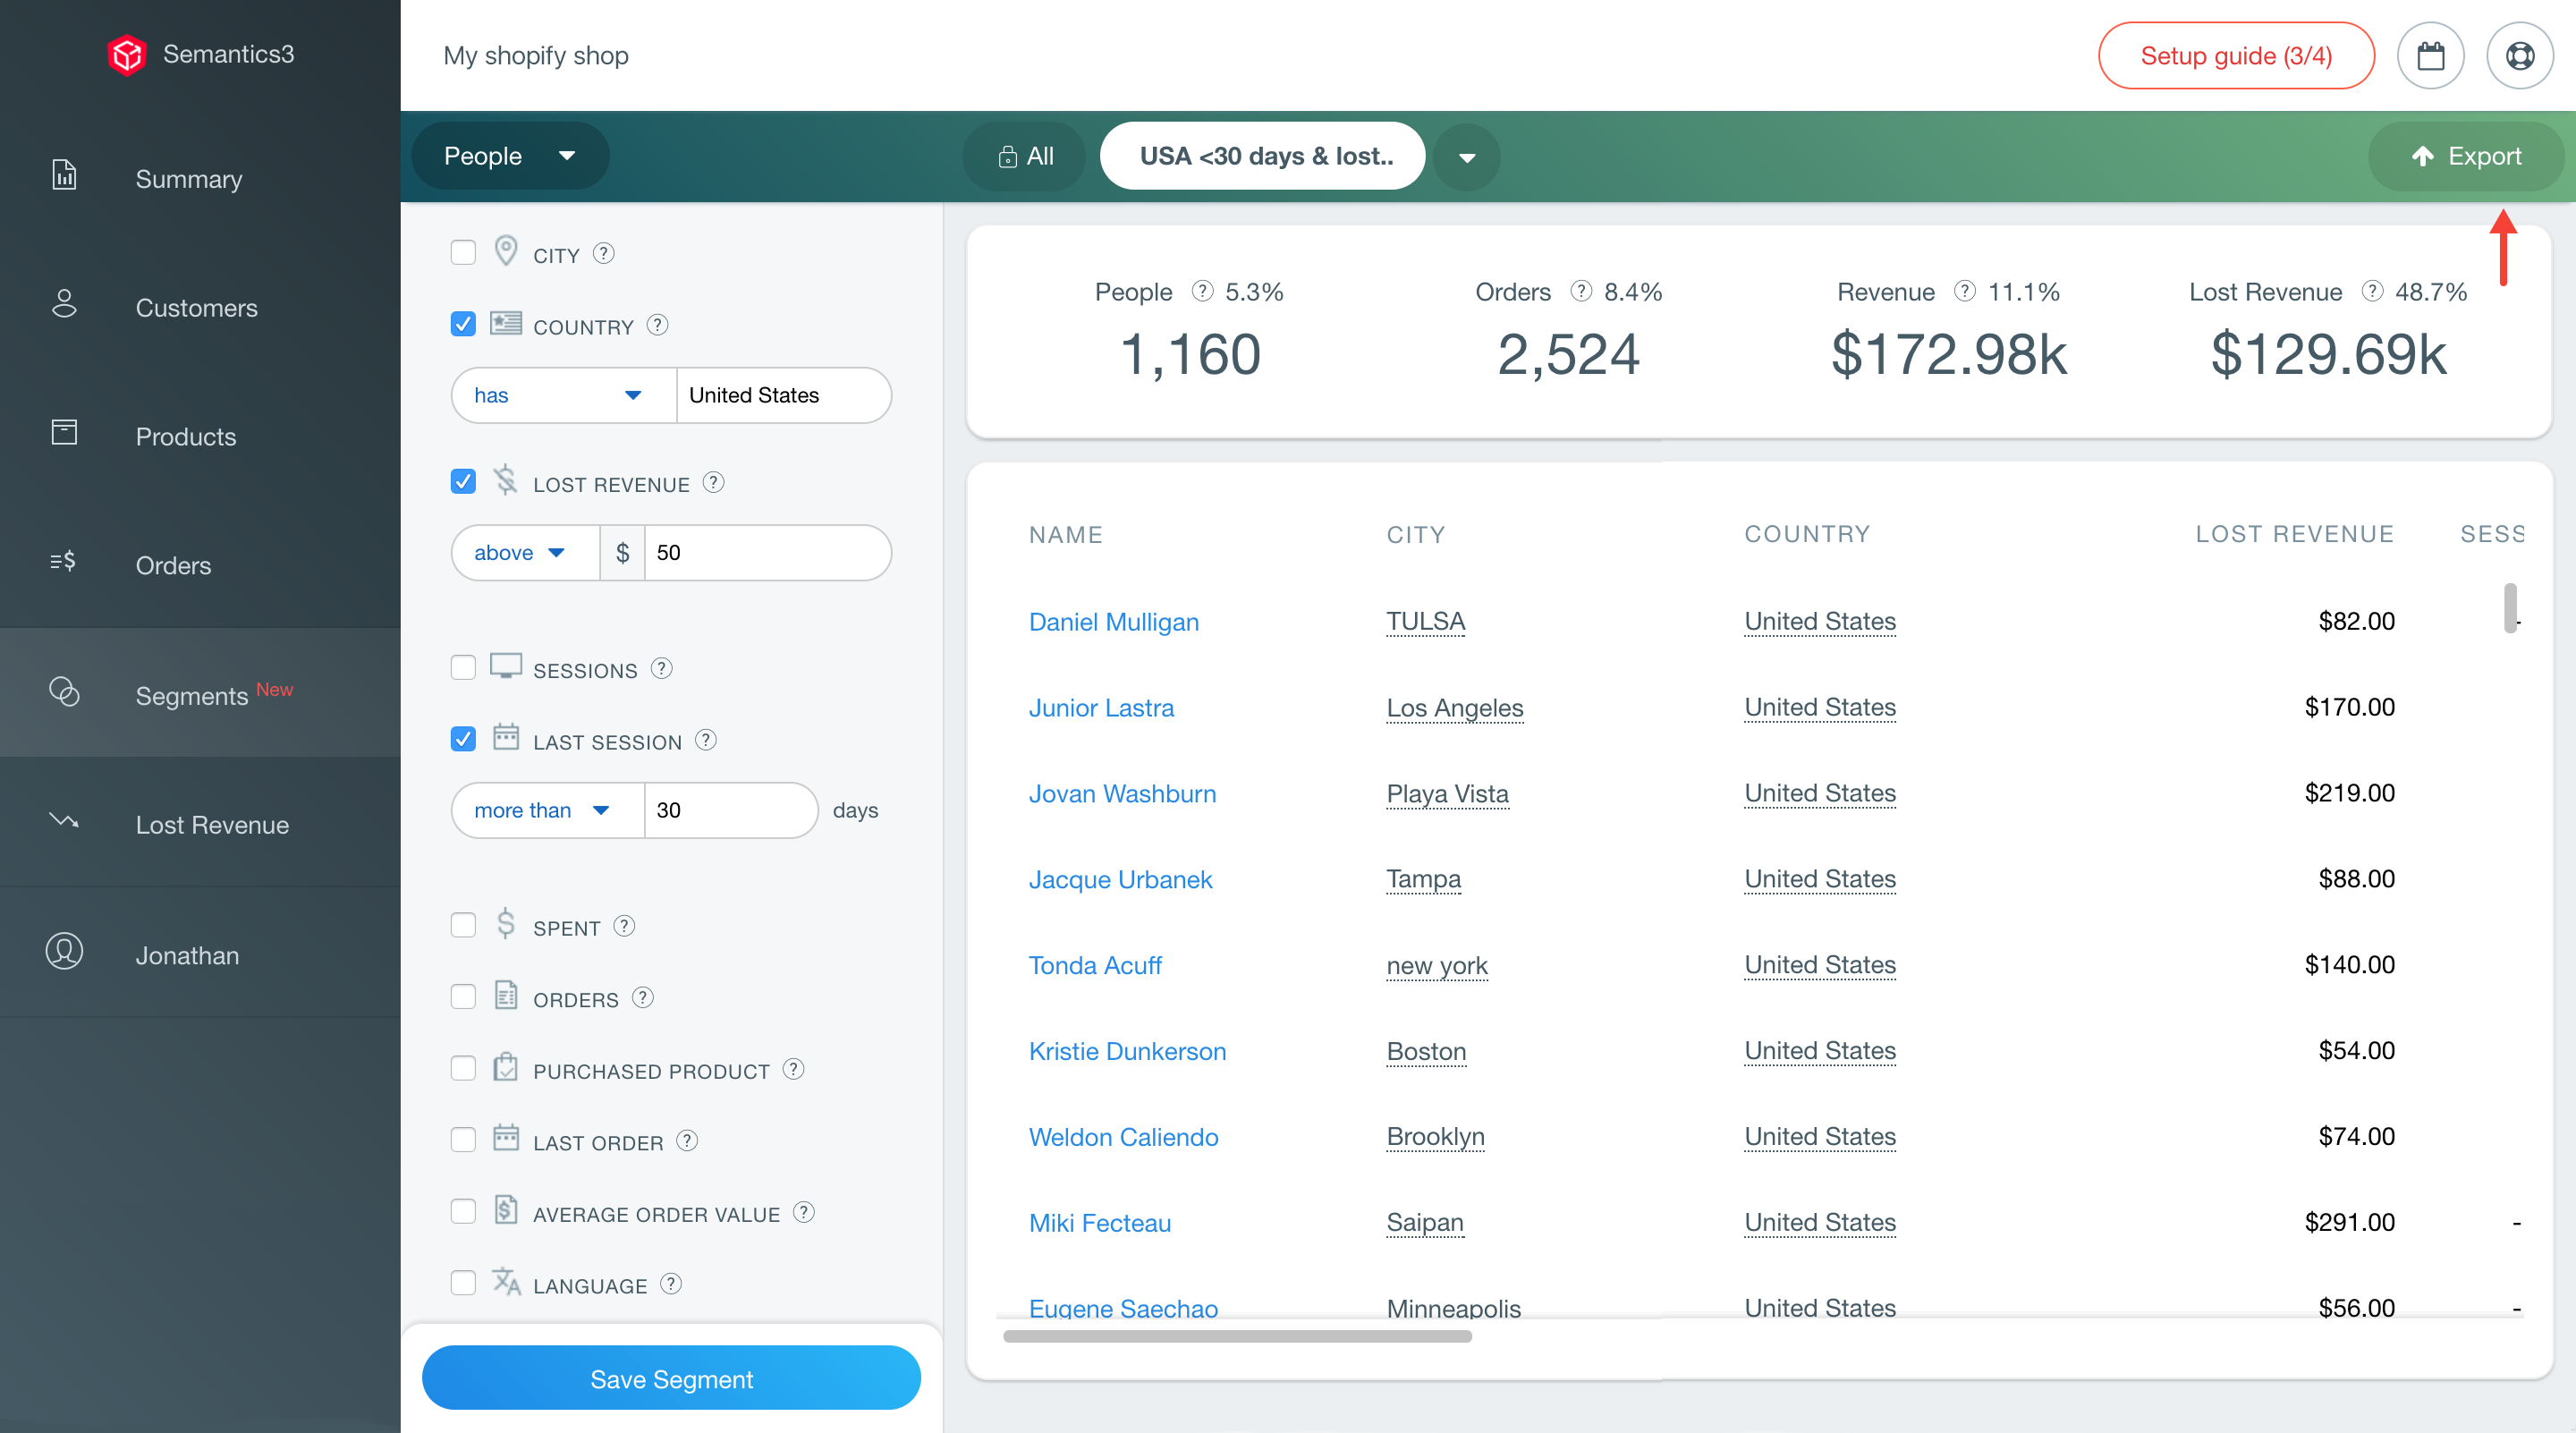Click help icon next to Lost Revenue filter

click(713, 483)
